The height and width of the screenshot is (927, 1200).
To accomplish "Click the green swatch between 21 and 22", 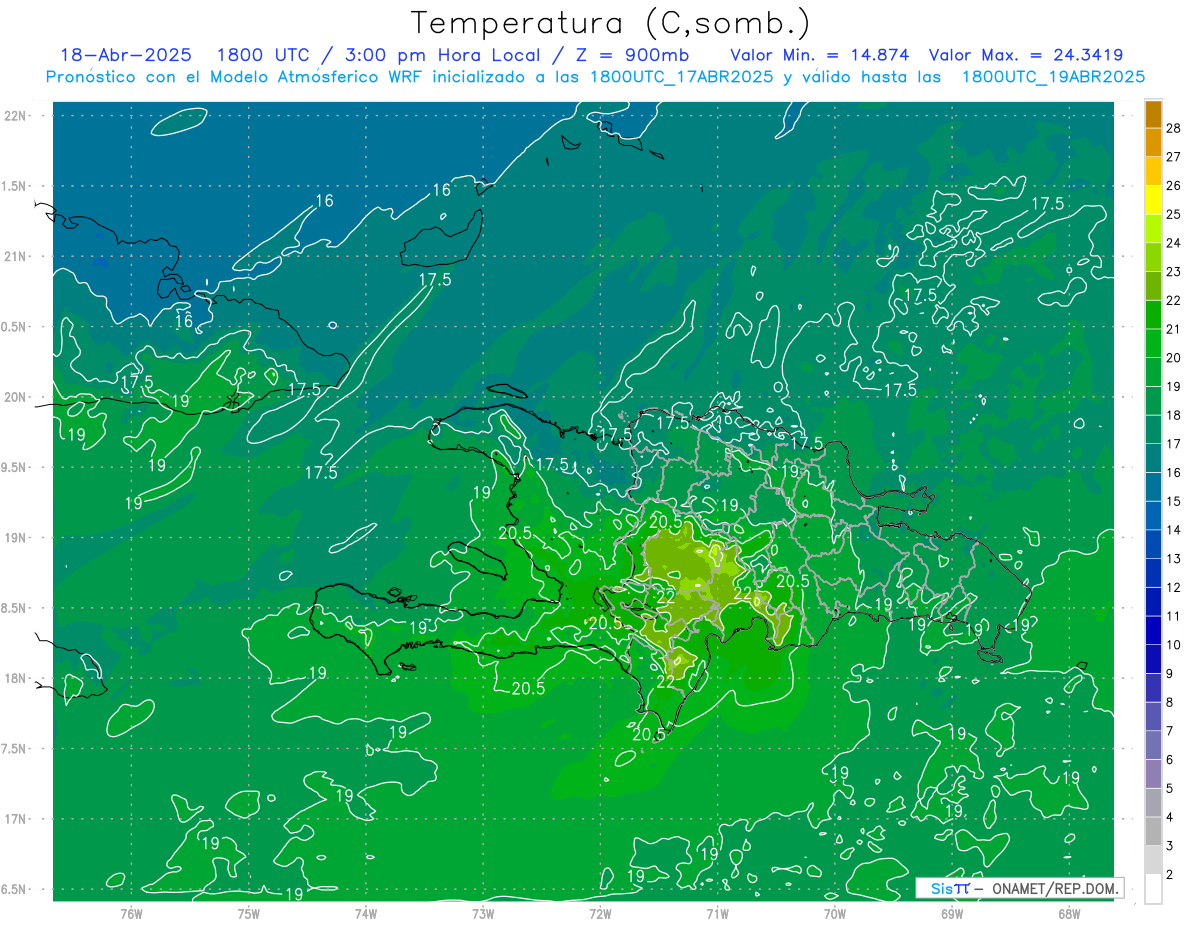I will click(x=1153, y=314).
